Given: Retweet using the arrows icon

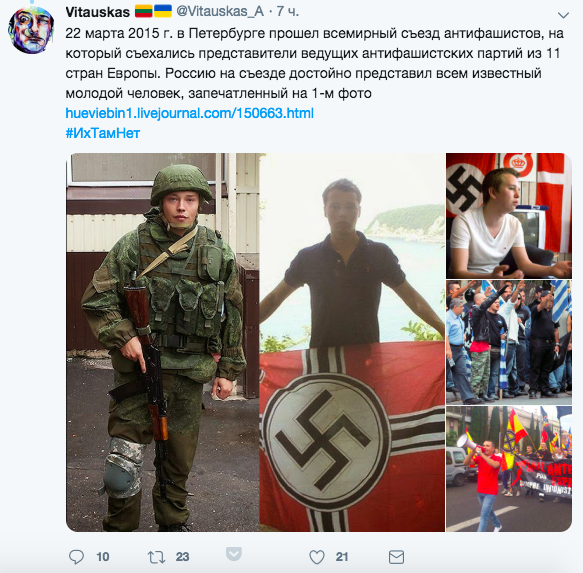Looking at the screenshot, I should pyautogui.click(x=157, y=557).
